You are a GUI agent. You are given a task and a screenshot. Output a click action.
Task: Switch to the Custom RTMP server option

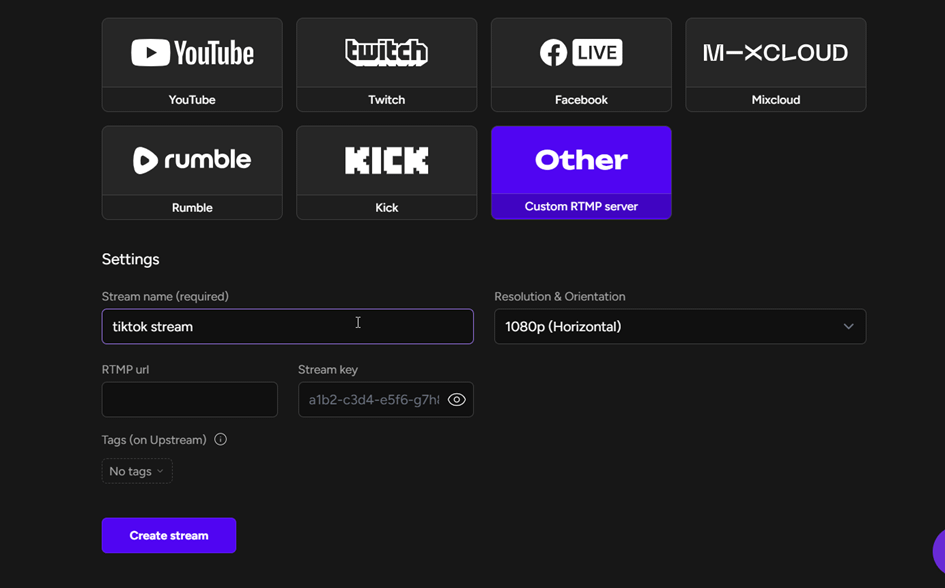pyautogui.click(x=581, y=207)
